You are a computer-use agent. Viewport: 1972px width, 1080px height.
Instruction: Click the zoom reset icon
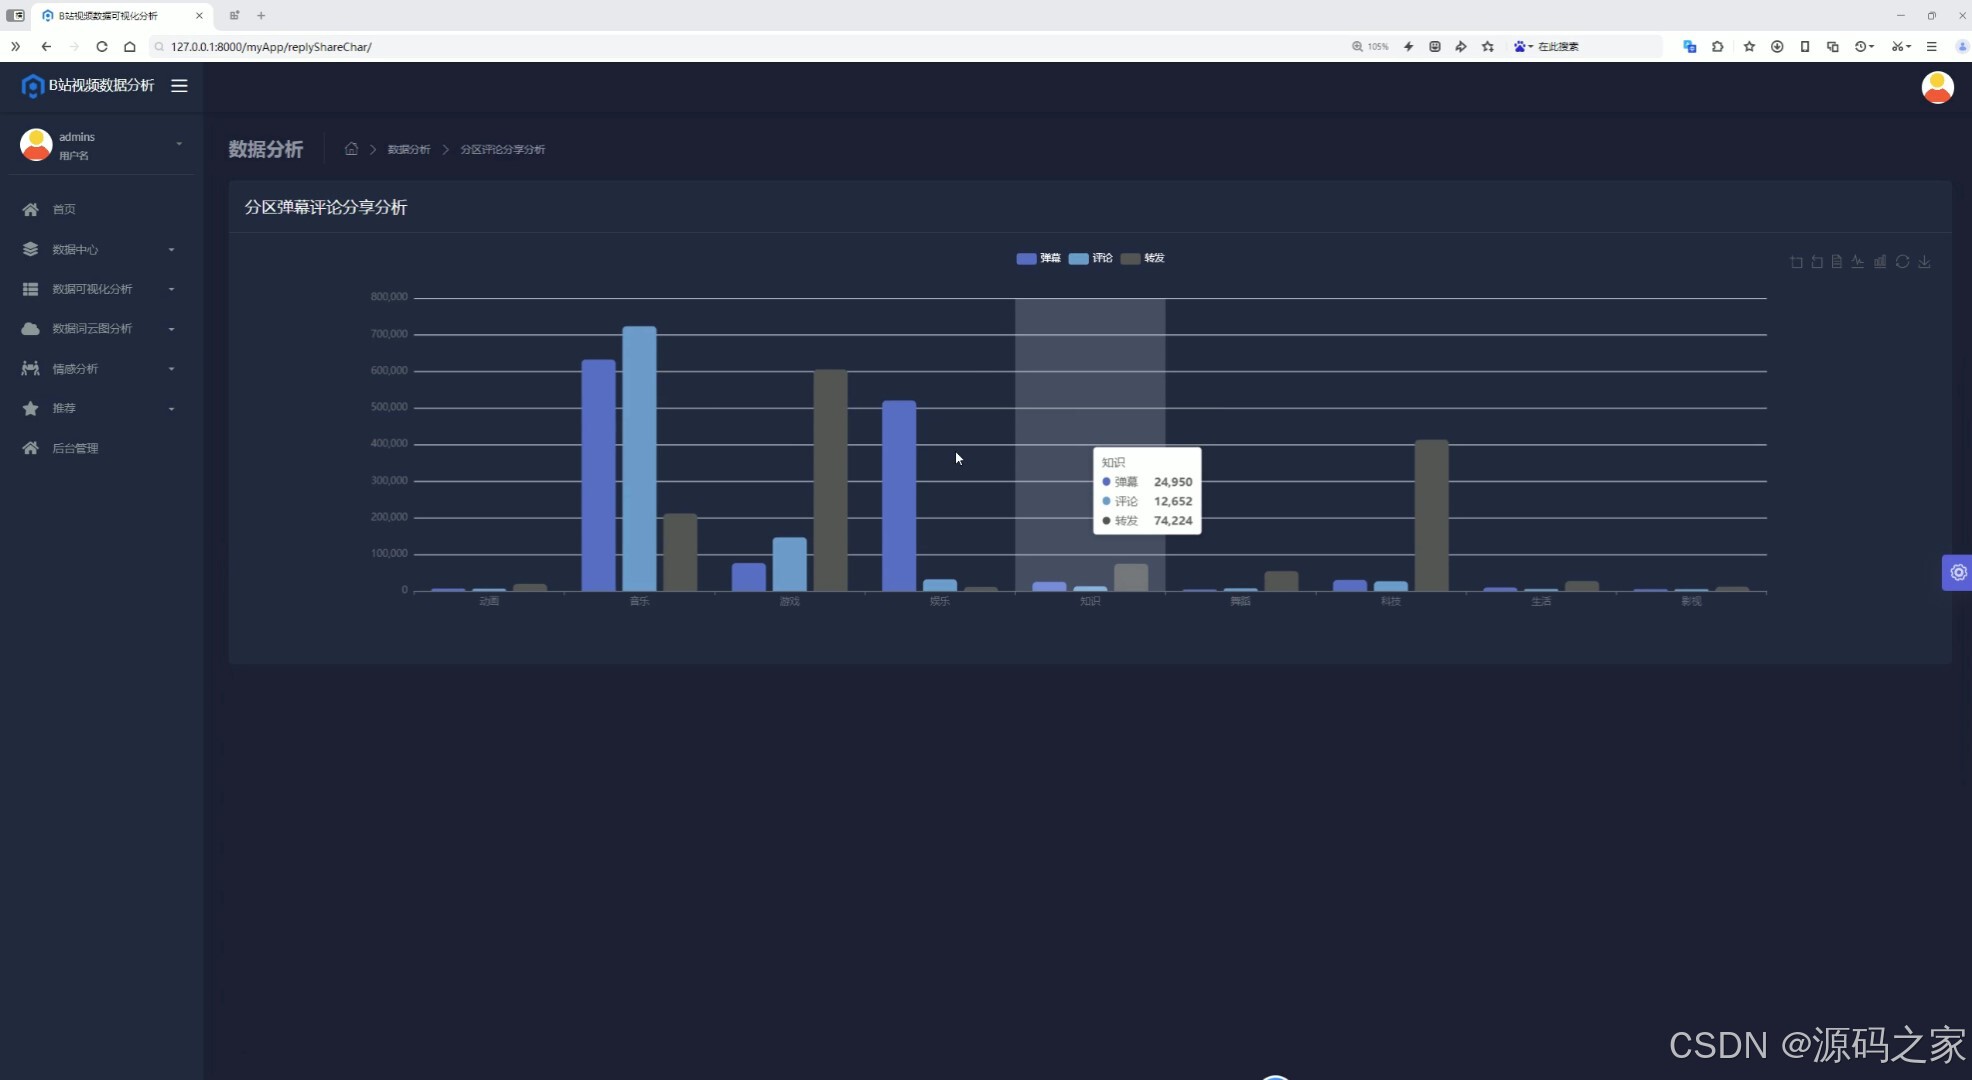click(x=1817, y=262)
